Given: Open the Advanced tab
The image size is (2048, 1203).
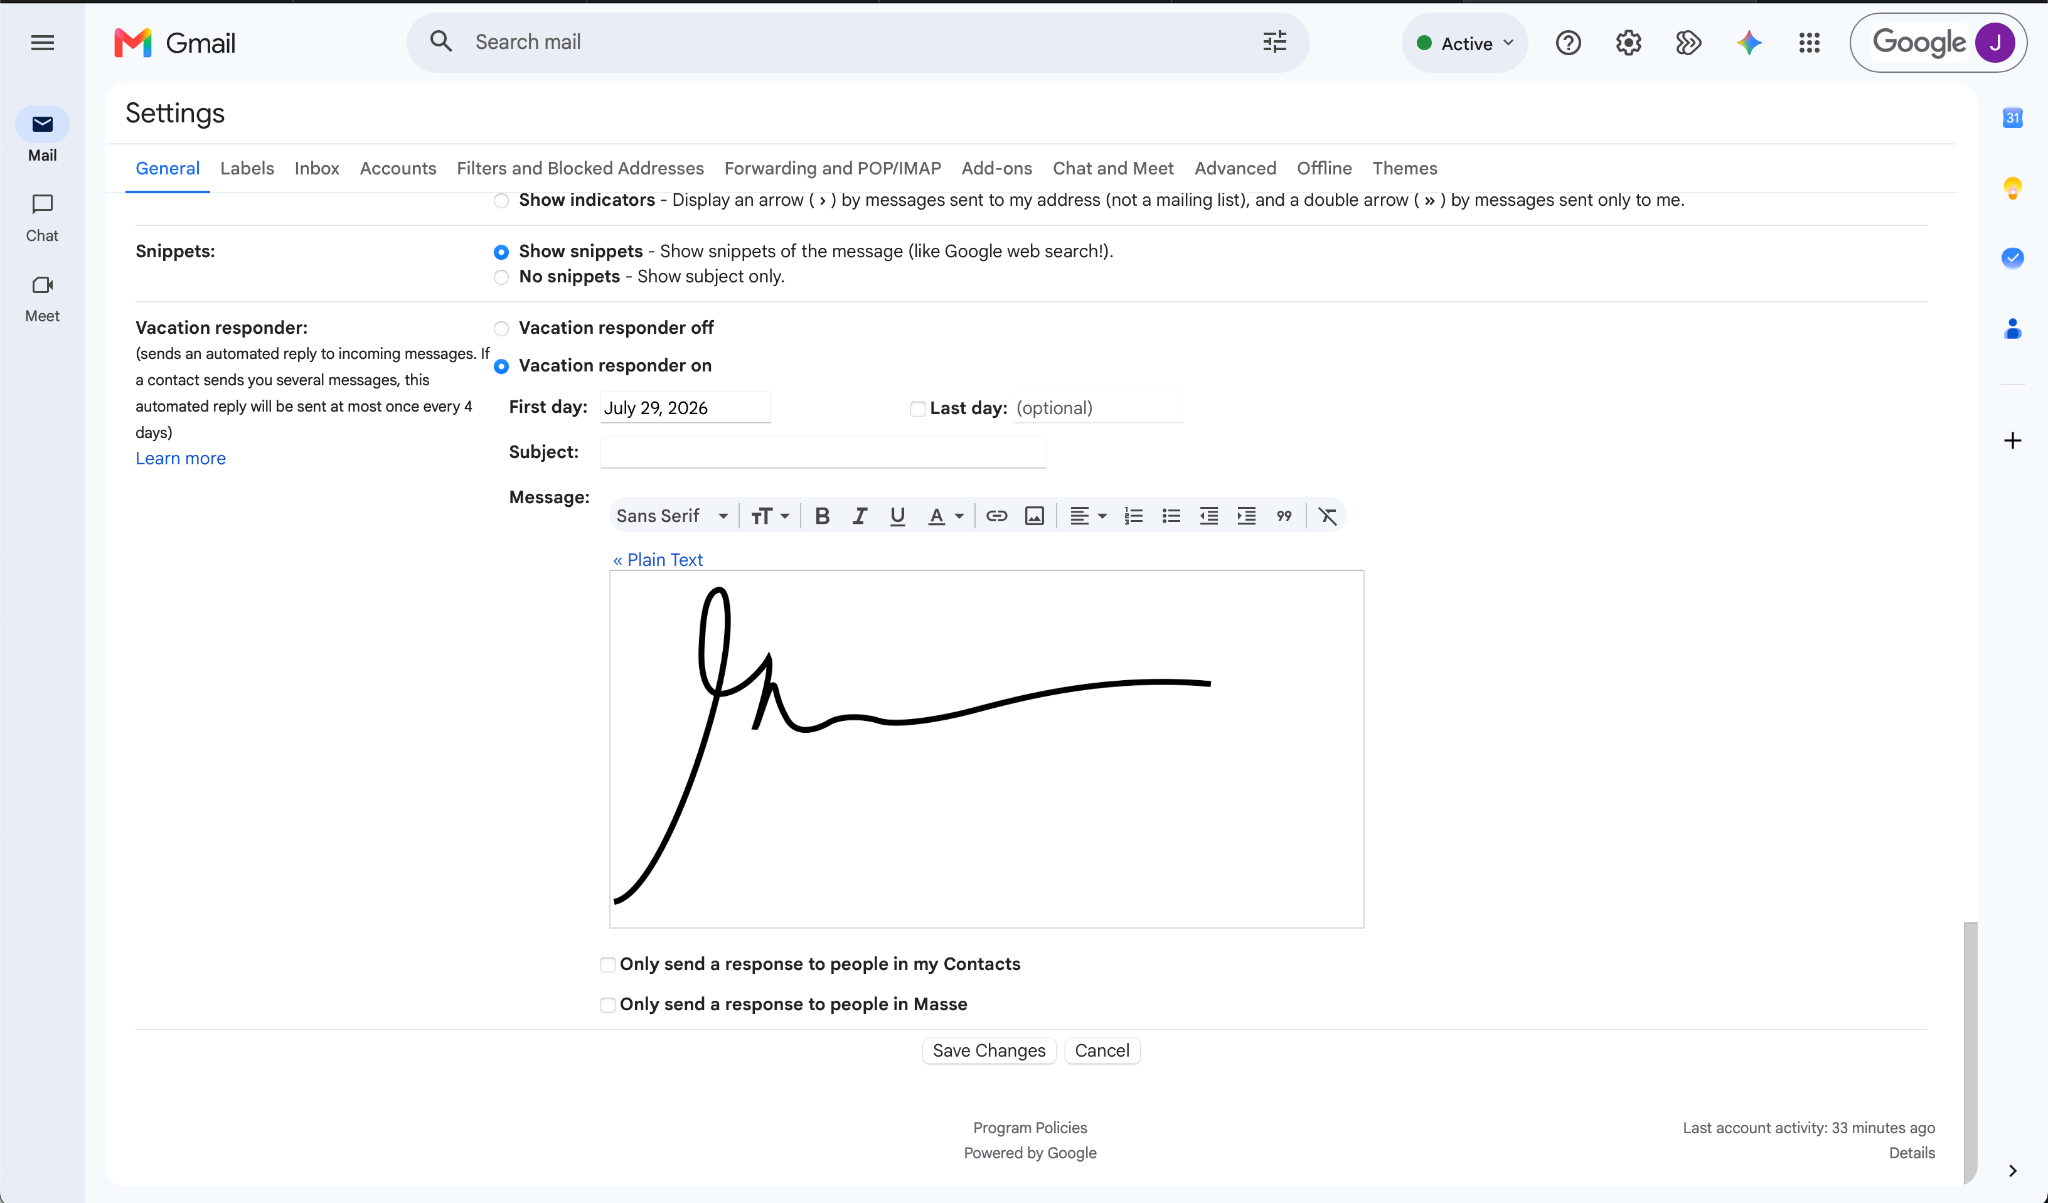Looking at the screenshot, I should coord(1235,168).
